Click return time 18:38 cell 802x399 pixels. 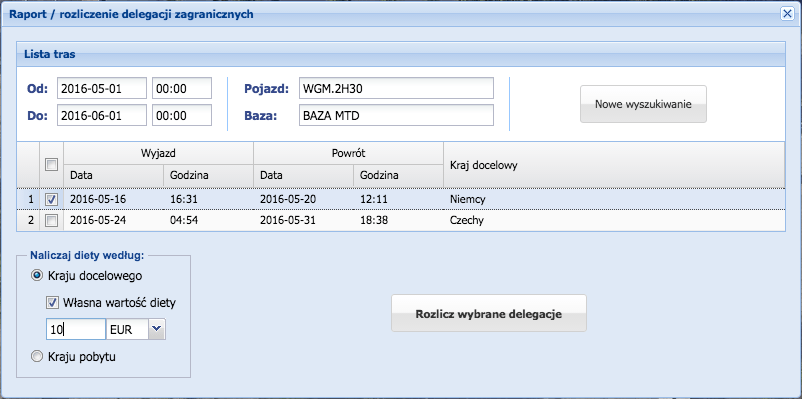pyautogui.click(x=398, y=220)
